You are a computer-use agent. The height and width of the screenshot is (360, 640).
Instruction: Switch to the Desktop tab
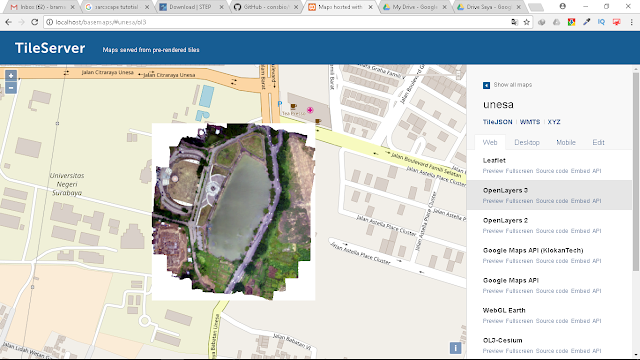527,142
